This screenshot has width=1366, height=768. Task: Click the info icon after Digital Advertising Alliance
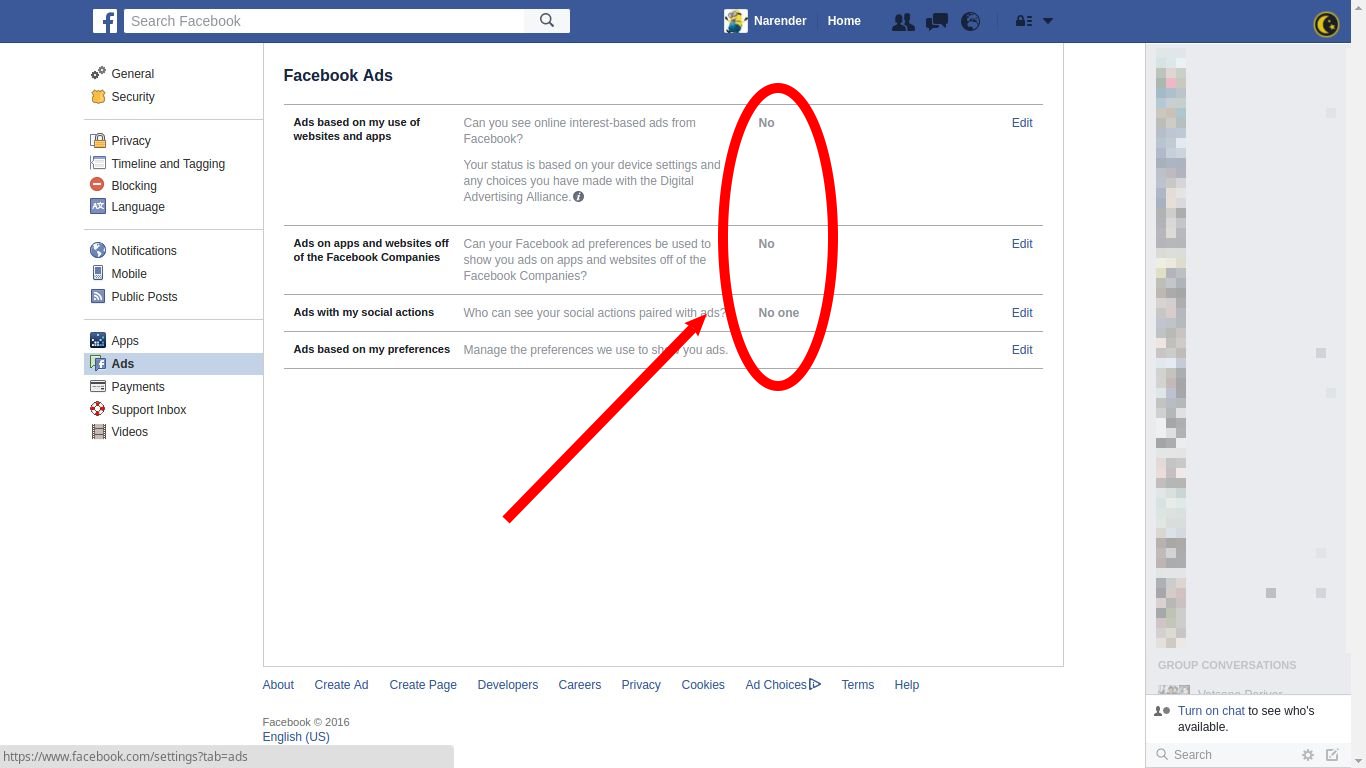578,197
